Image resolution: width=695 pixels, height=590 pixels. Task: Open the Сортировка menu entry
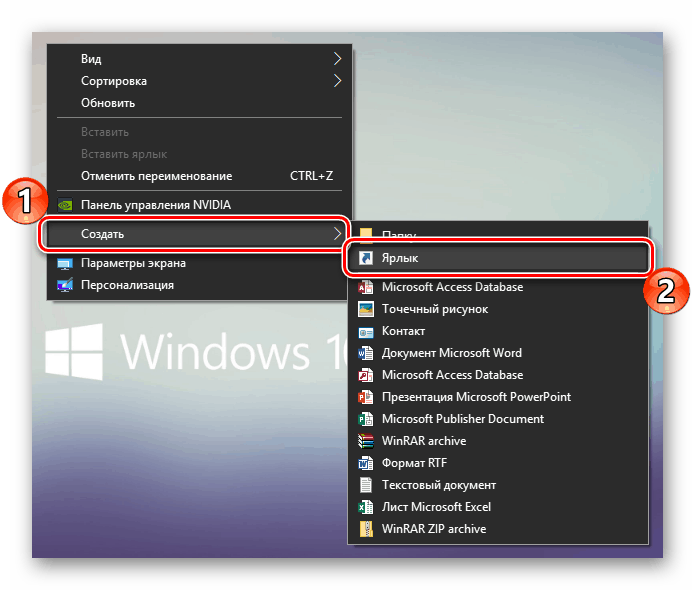coord(199,81)
